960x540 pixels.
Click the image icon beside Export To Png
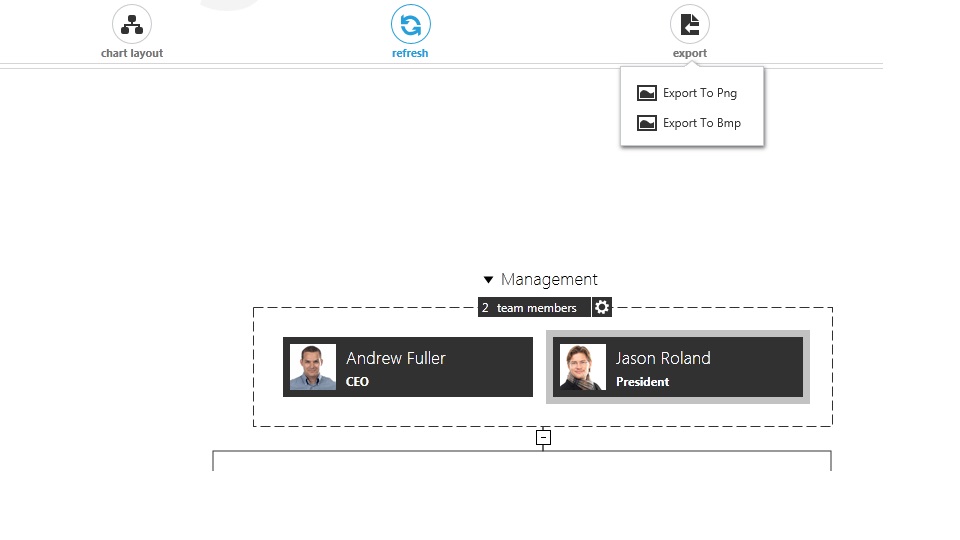click(647, 93)
